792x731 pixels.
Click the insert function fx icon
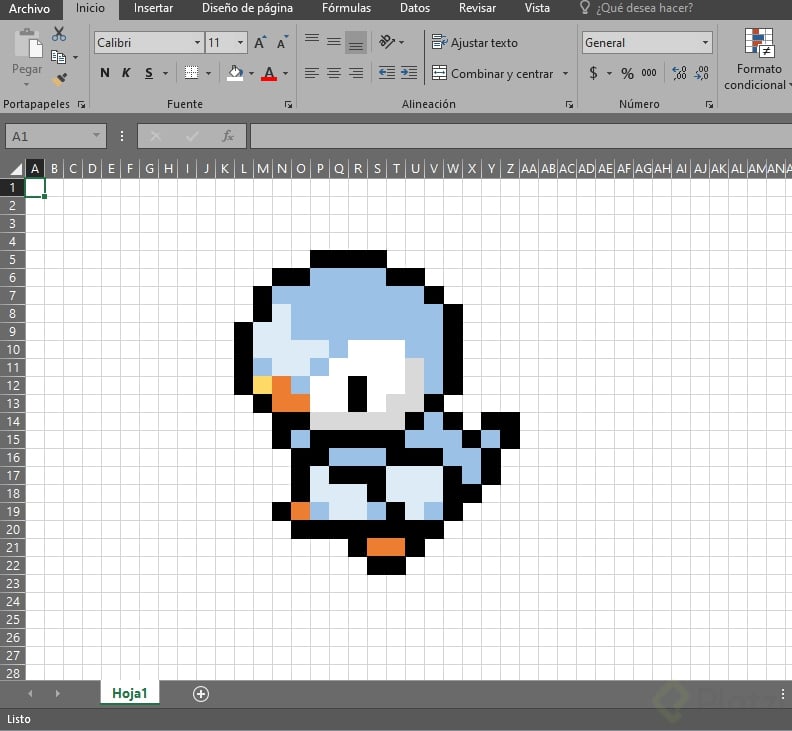point(228,136)
